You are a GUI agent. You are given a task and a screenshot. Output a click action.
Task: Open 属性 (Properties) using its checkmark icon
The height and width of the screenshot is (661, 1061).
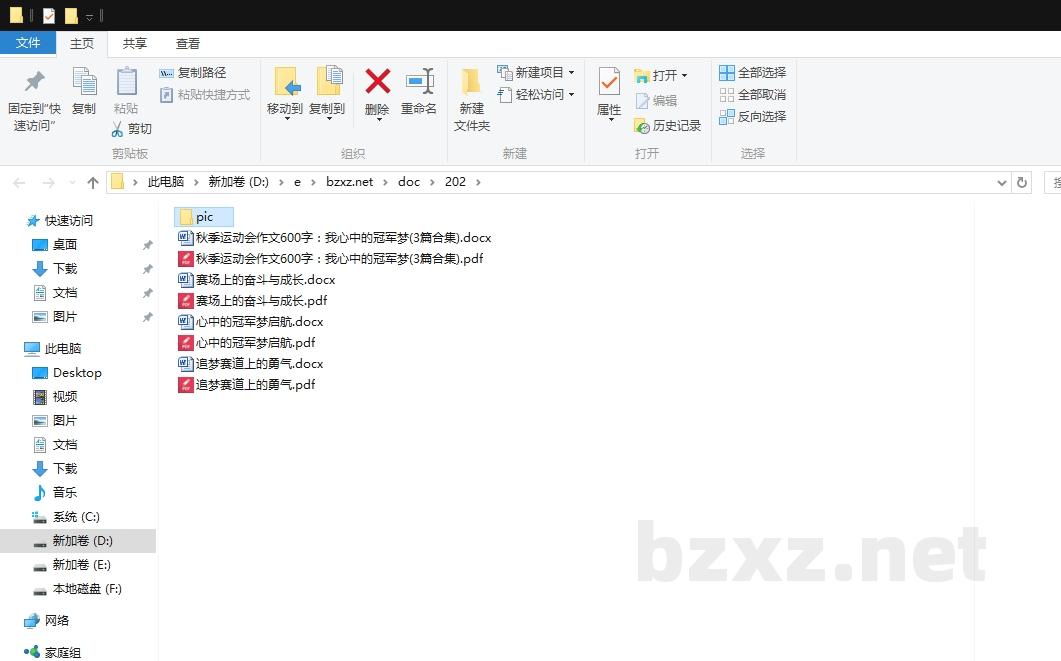609,85
